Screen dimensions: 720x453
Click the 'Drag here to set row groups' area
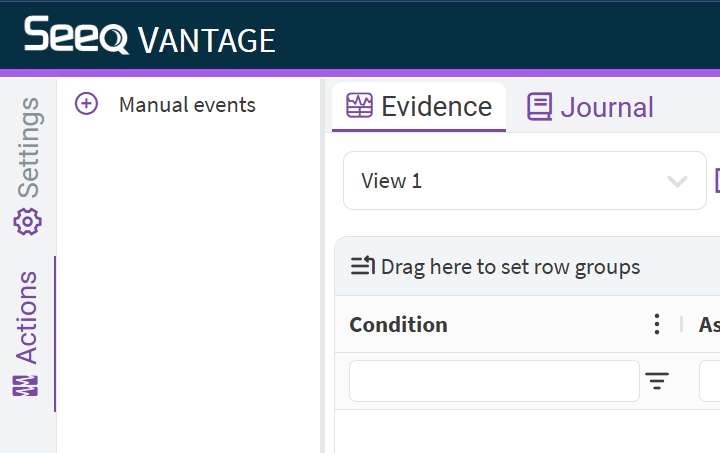(510, 267)
